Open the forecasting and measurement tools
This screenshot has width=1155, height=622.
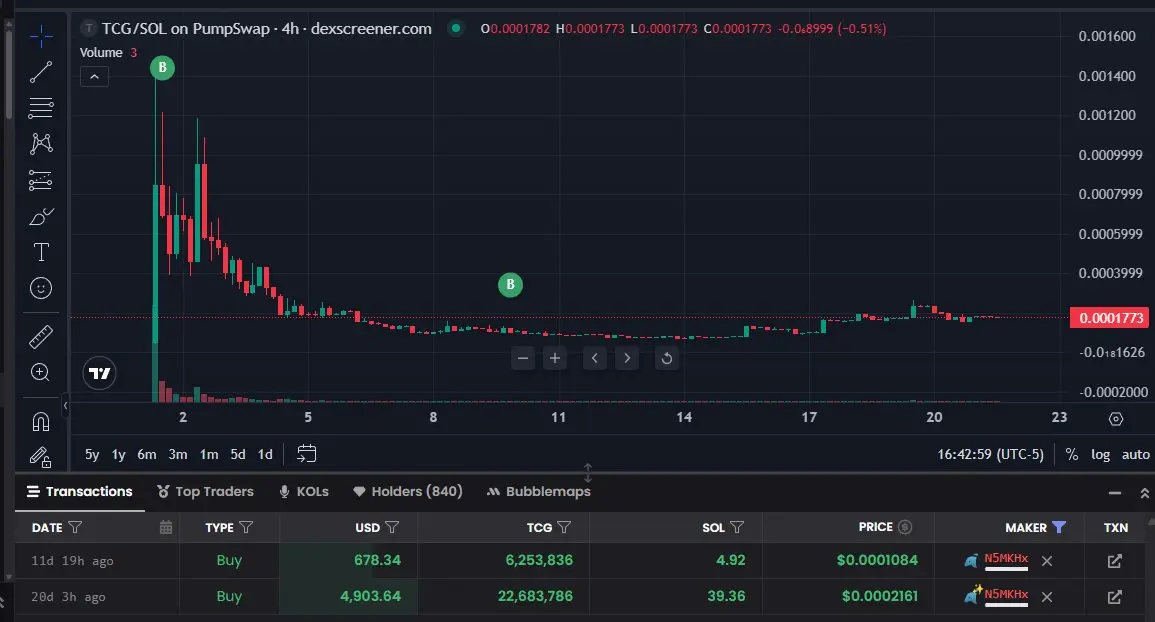pos(41,180)
